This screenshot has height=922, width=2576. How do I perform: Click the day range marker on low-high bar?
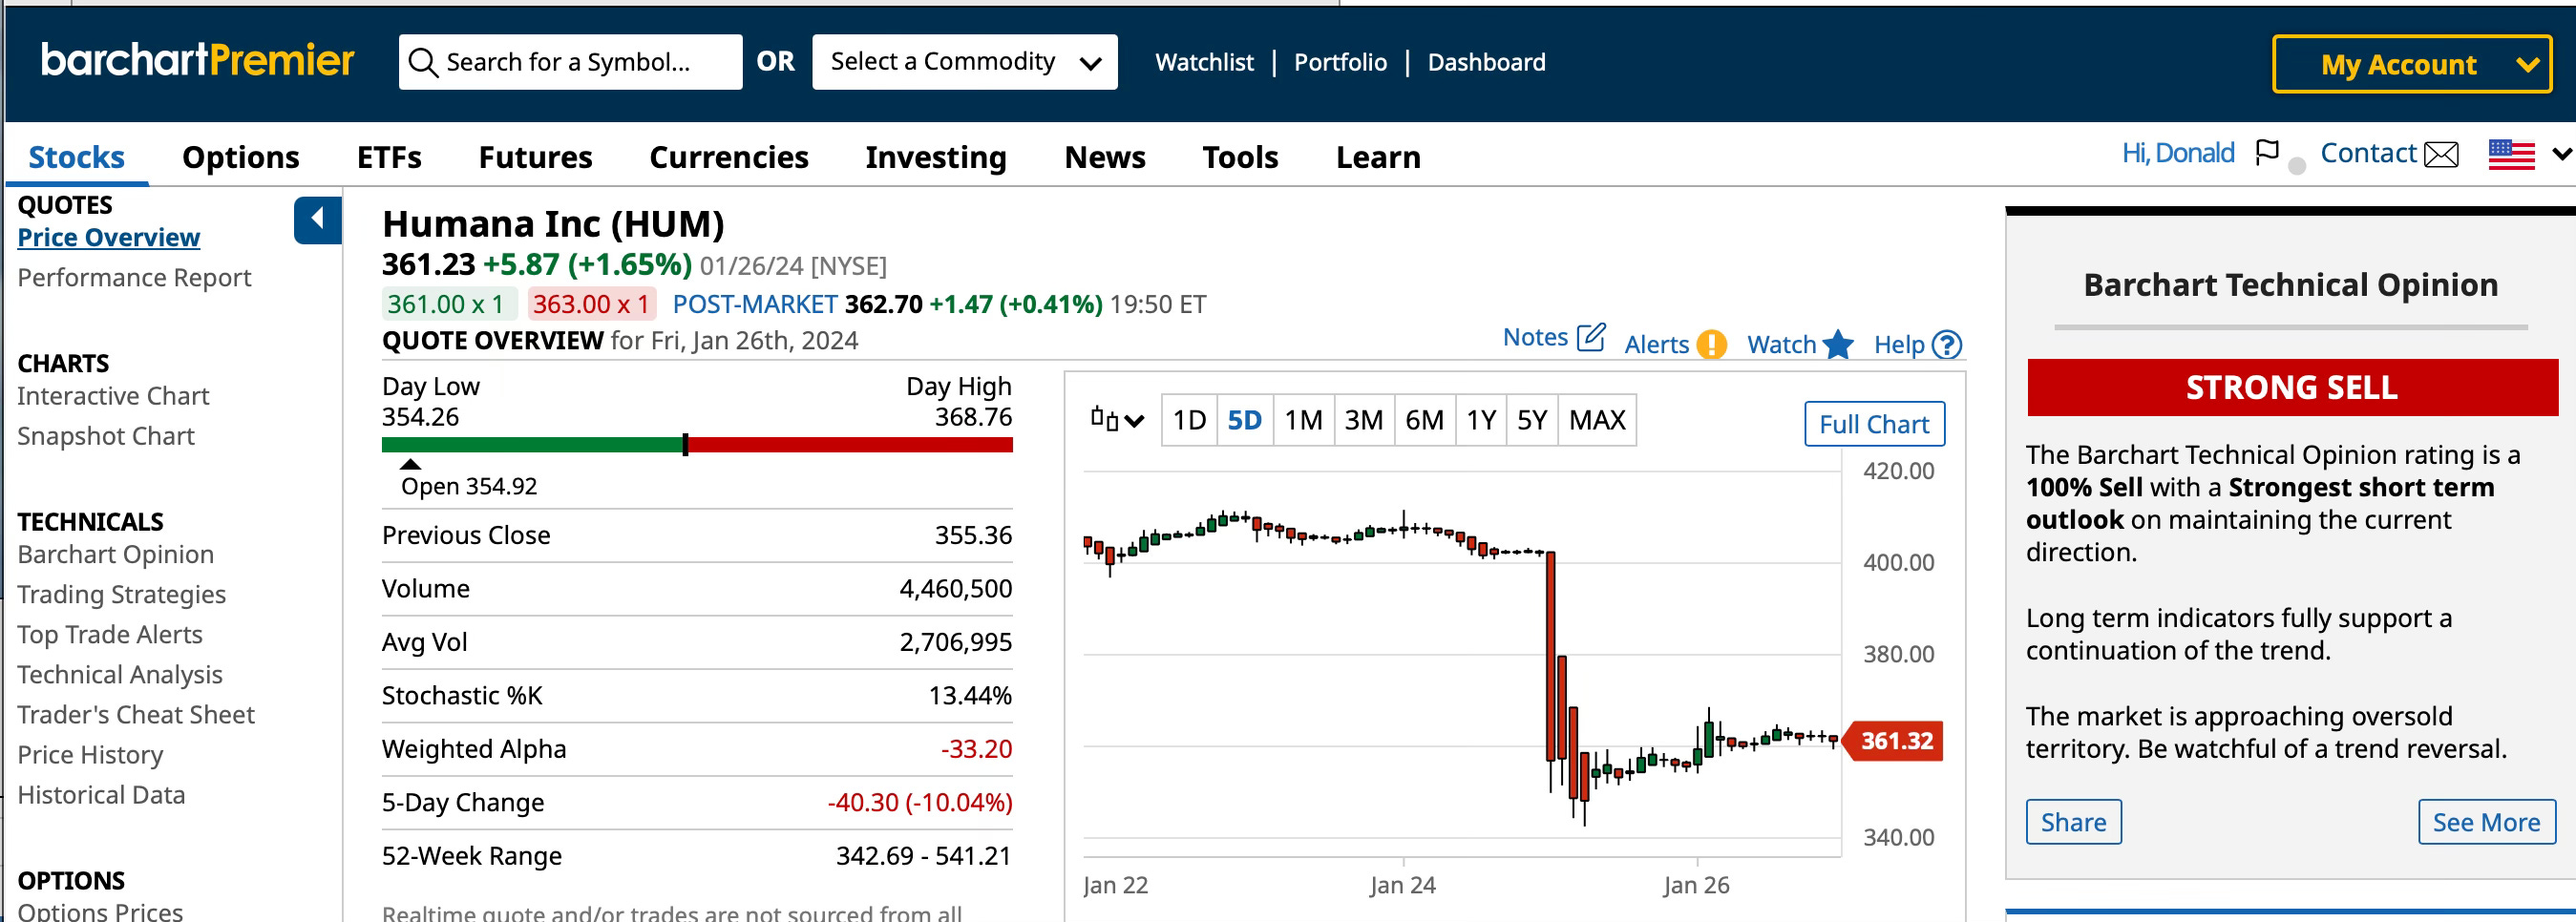[685, 445]
